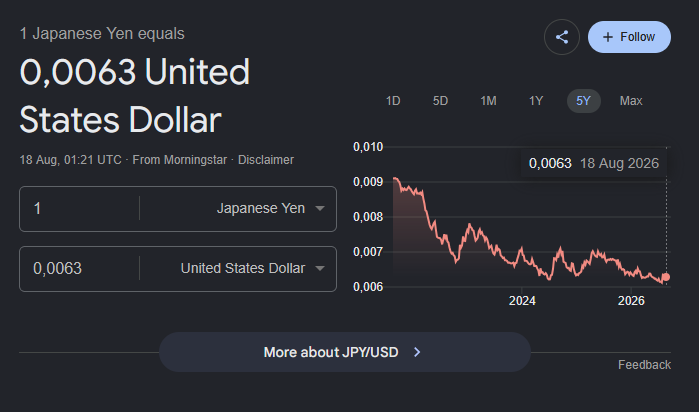Click the 0,0063 dollar amount field
The width and height of the screenshot is (699, 412).
tap(79, 268)
